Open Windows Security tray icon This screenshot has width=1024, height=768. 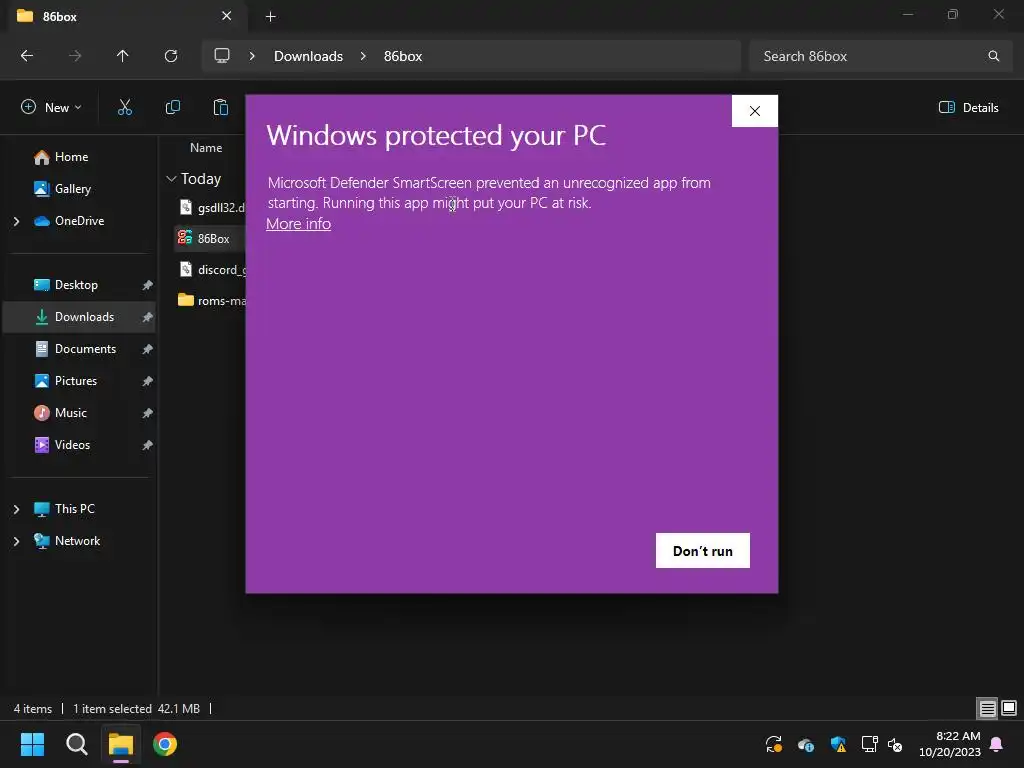click(838, 744)
